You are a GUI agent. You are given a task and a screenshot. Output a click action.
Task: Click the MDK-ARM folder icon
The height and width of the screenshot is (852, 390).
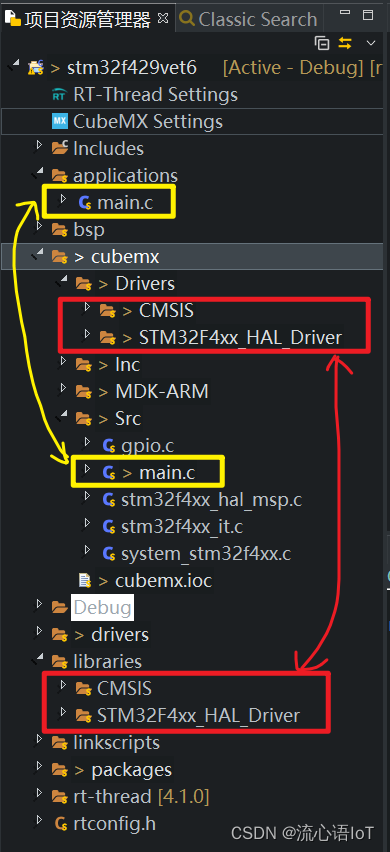(83, 392)
